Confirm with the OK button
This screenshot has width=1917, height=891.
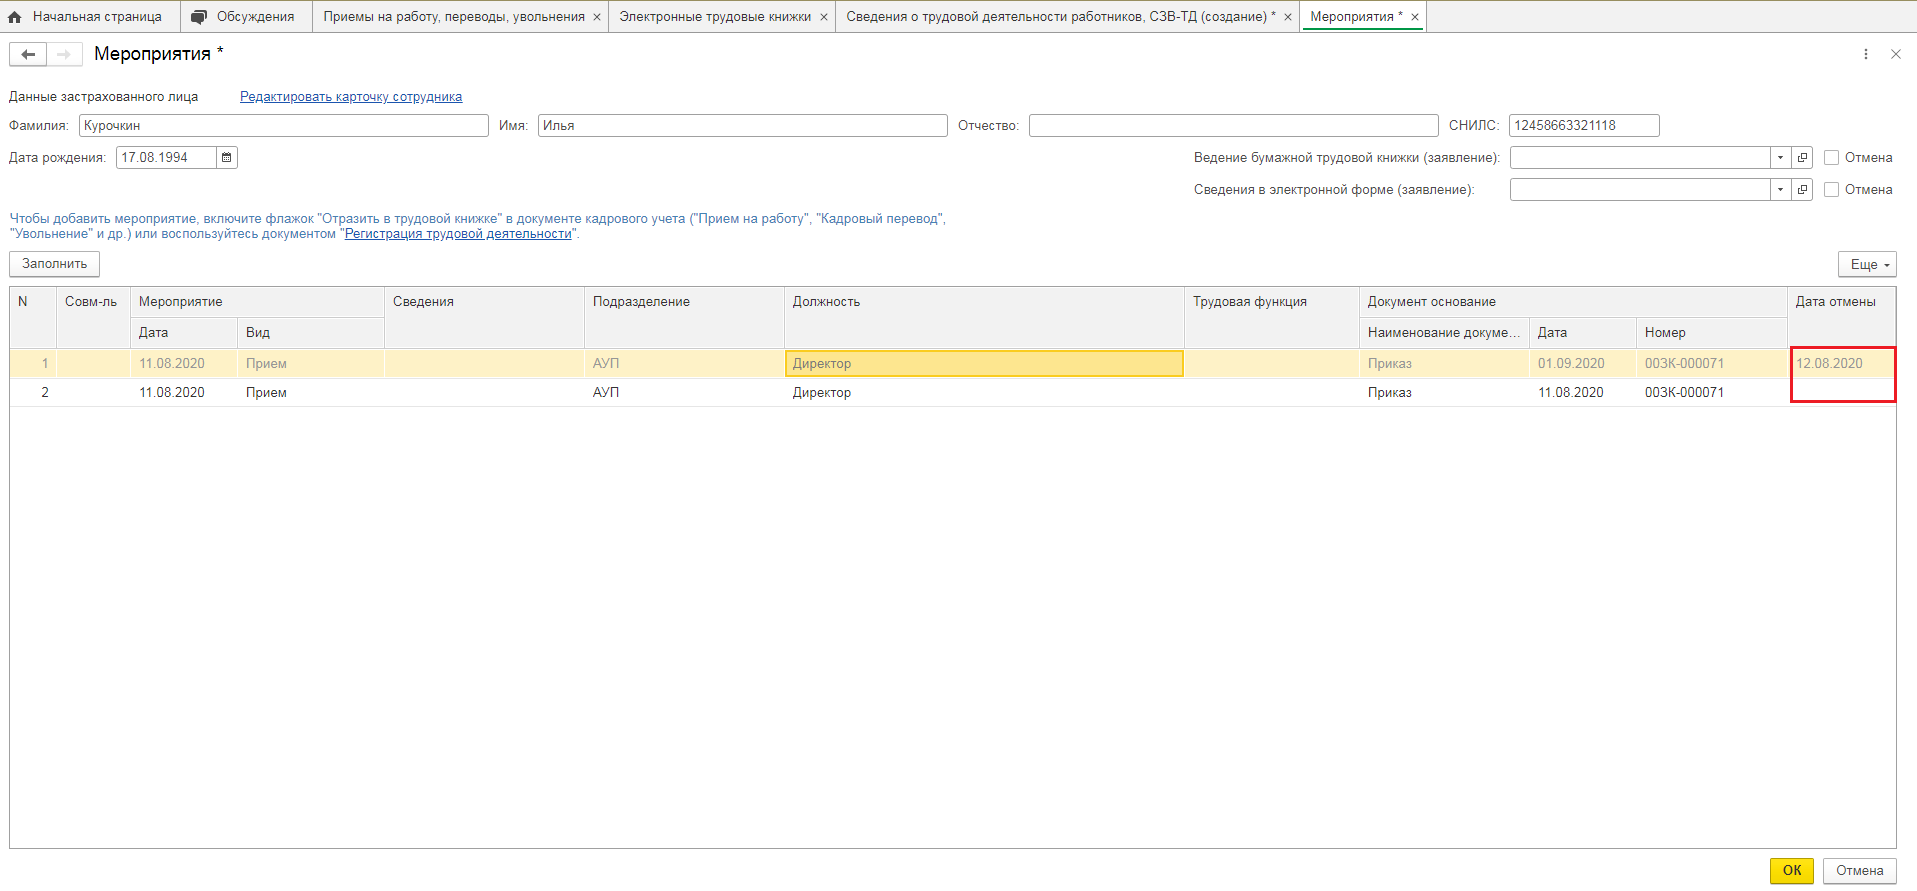(1792, 870)
